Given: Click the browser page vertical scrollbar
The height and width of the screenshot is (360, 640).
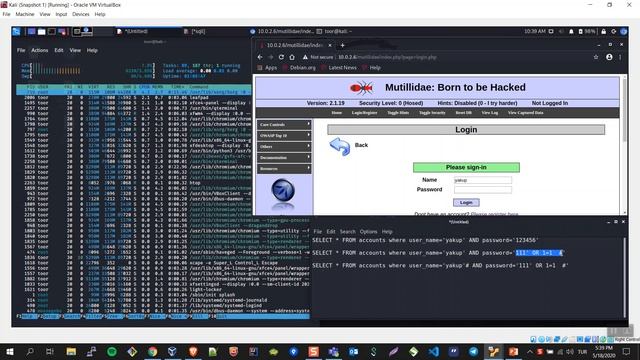Looking at the screenshot, I should 624,110.
